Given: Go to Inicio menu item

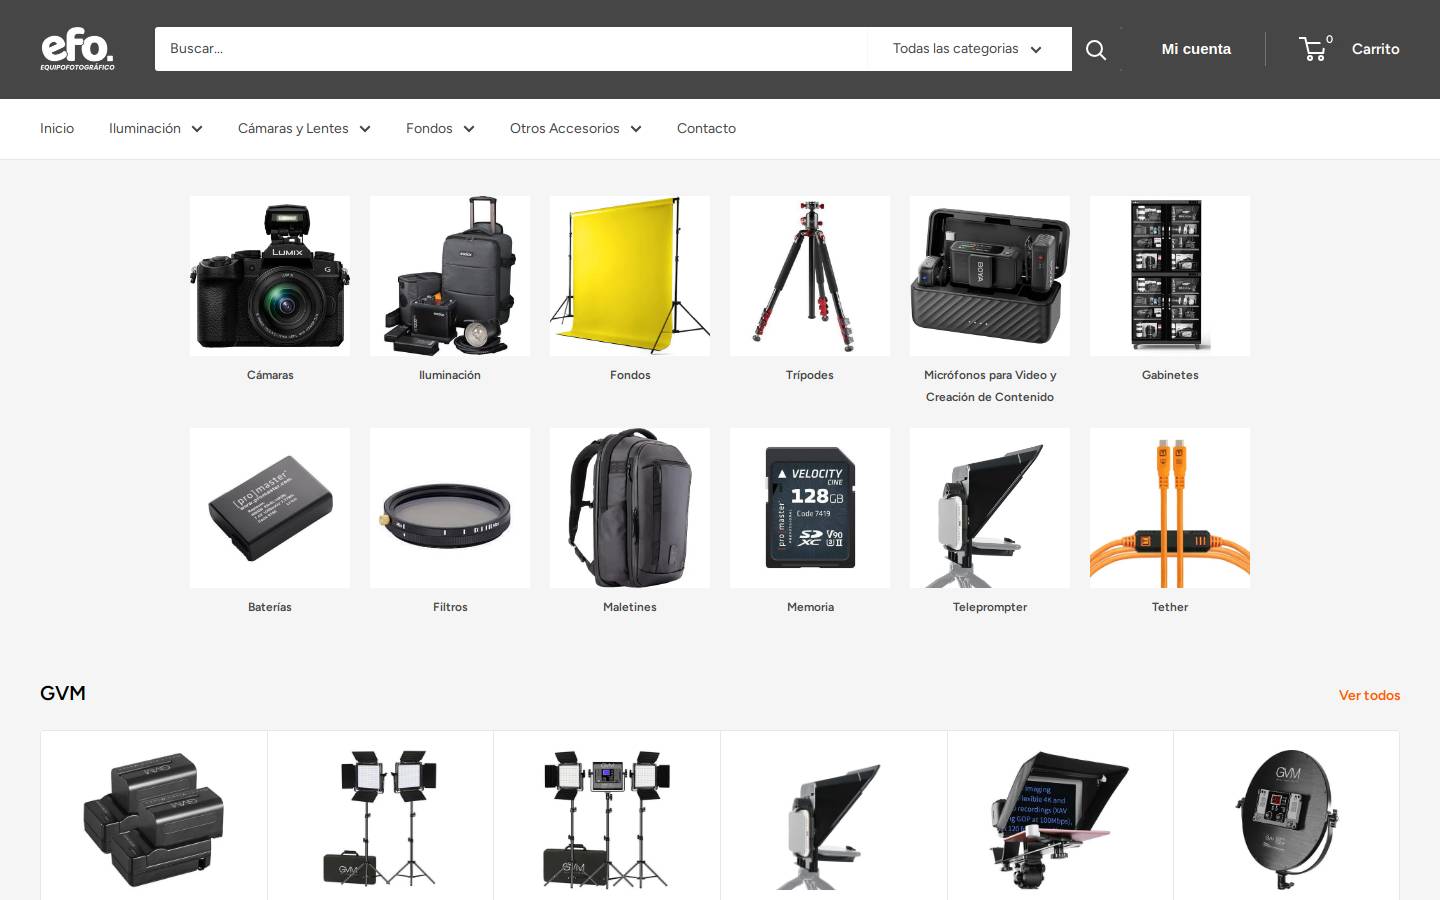Looking at the screenshot, I should (57, 128).
